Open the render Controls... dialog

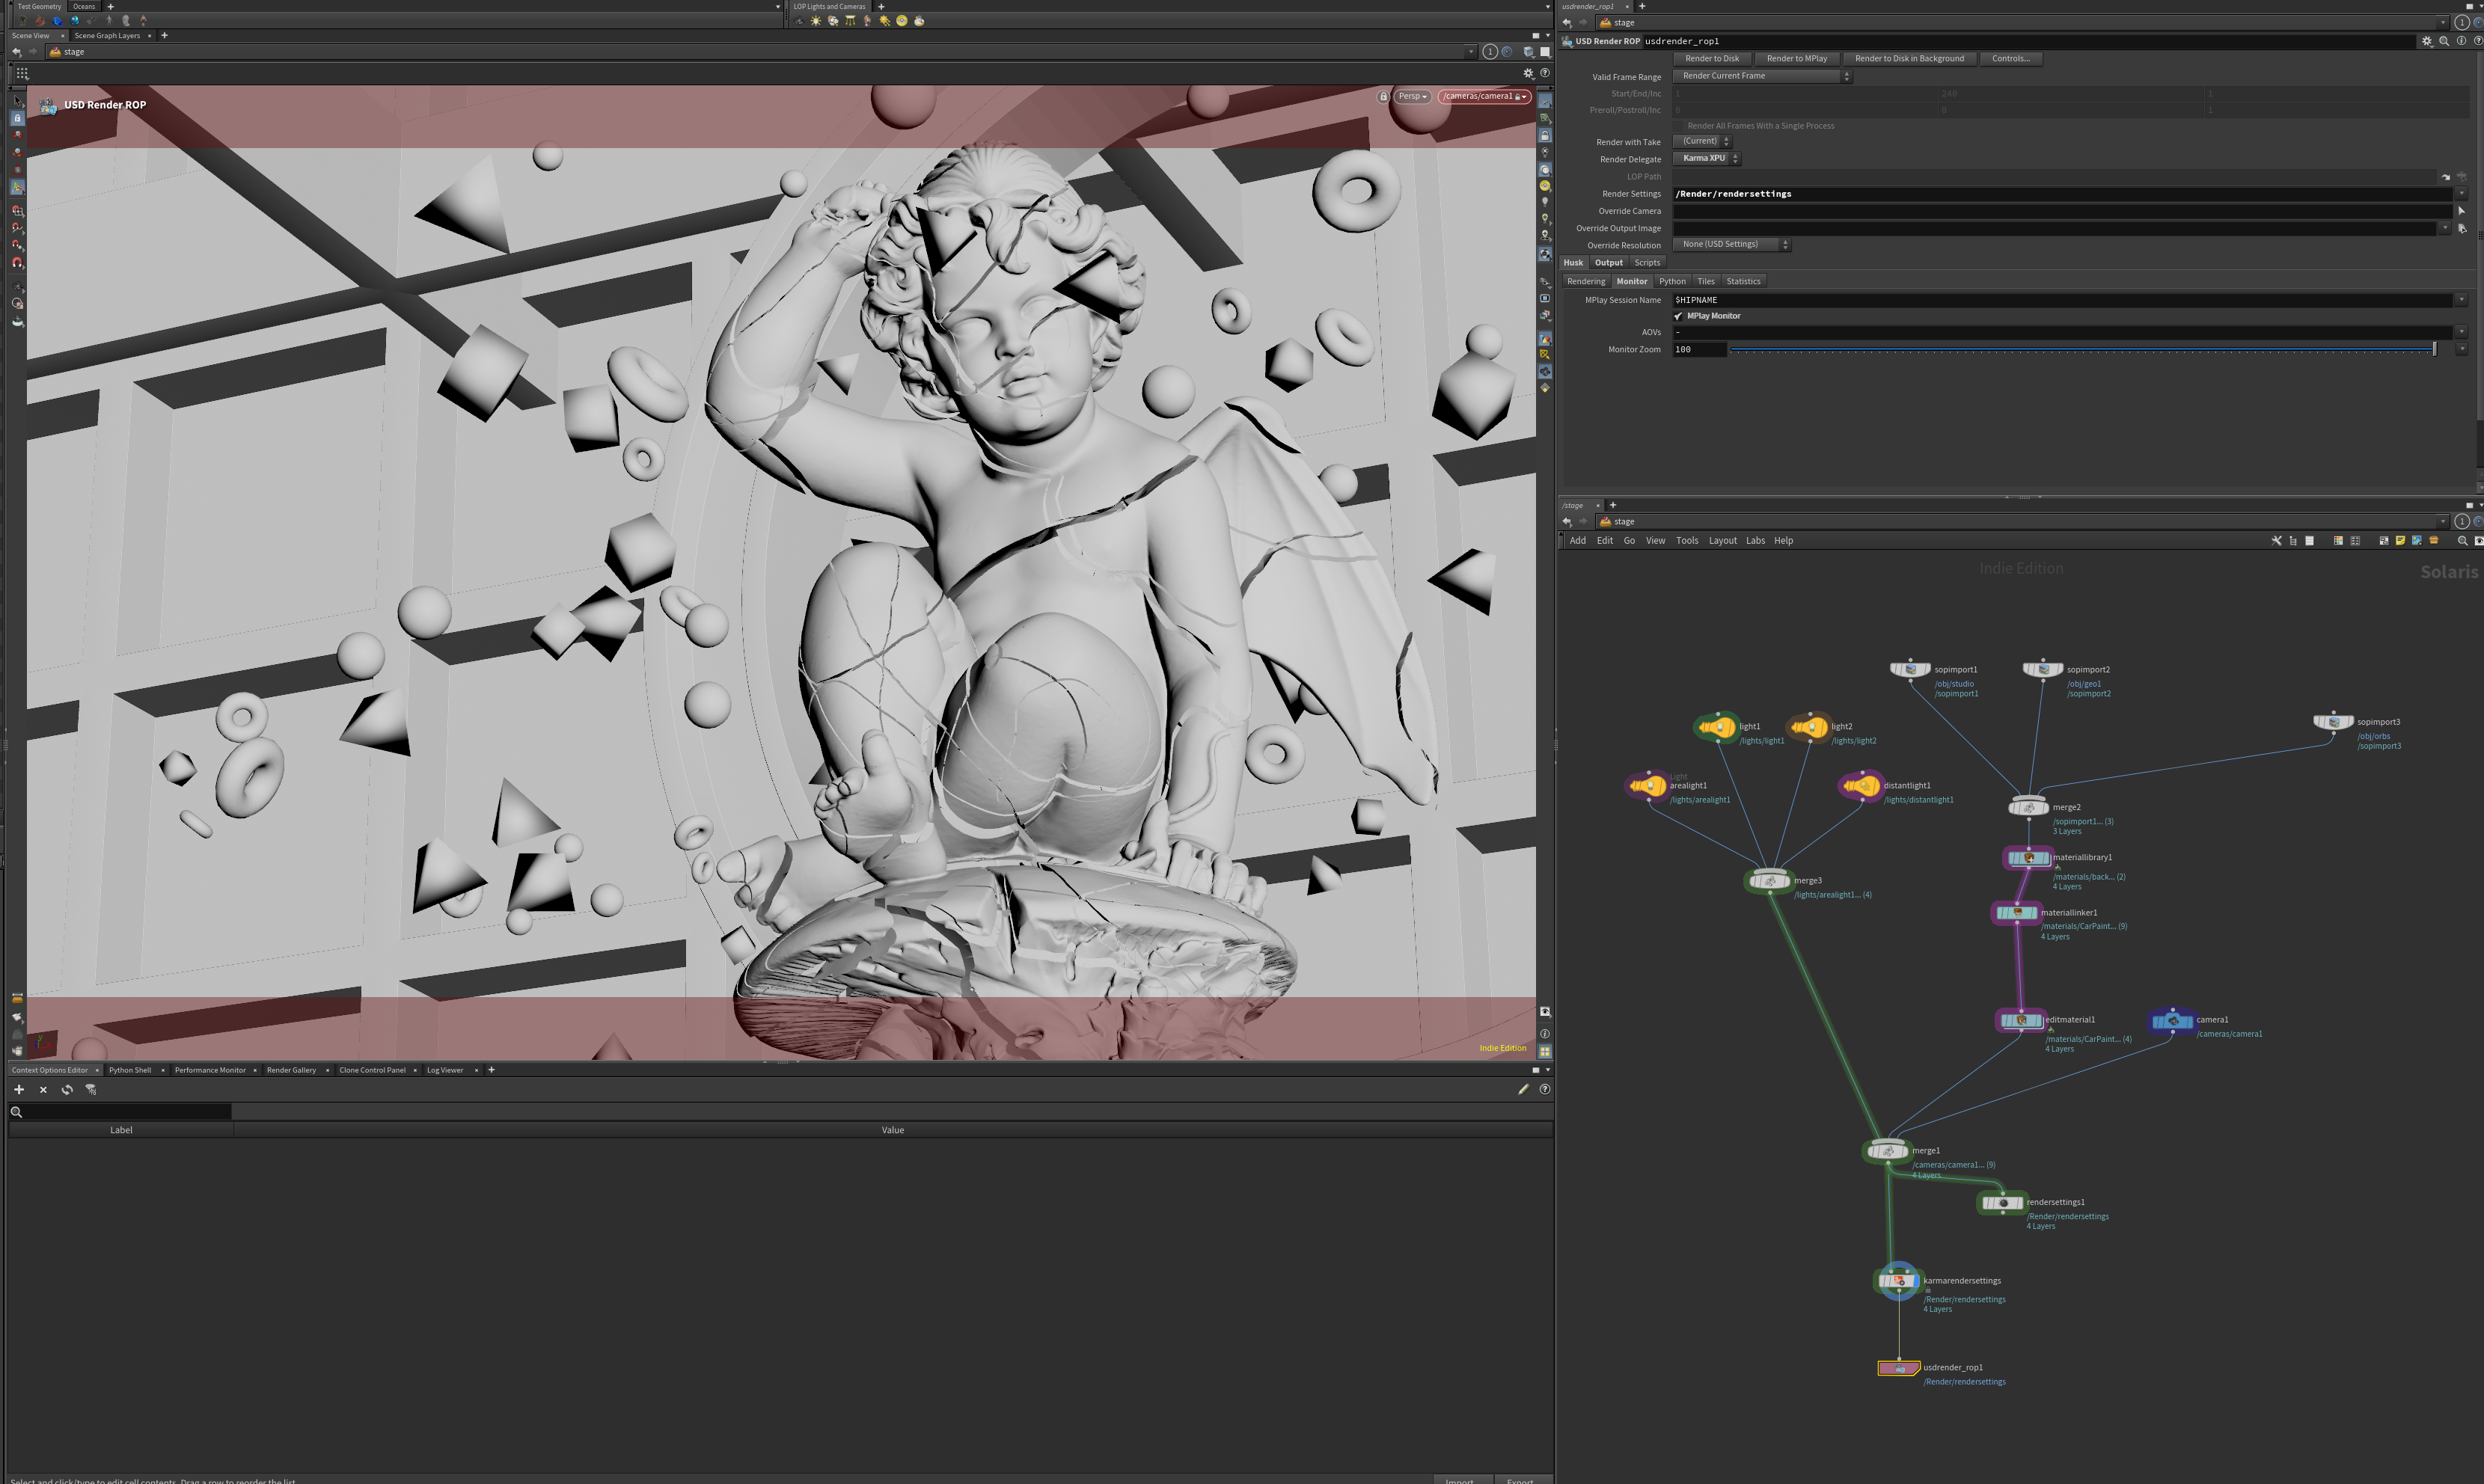pyautogui.click(x=2010, y=59)
